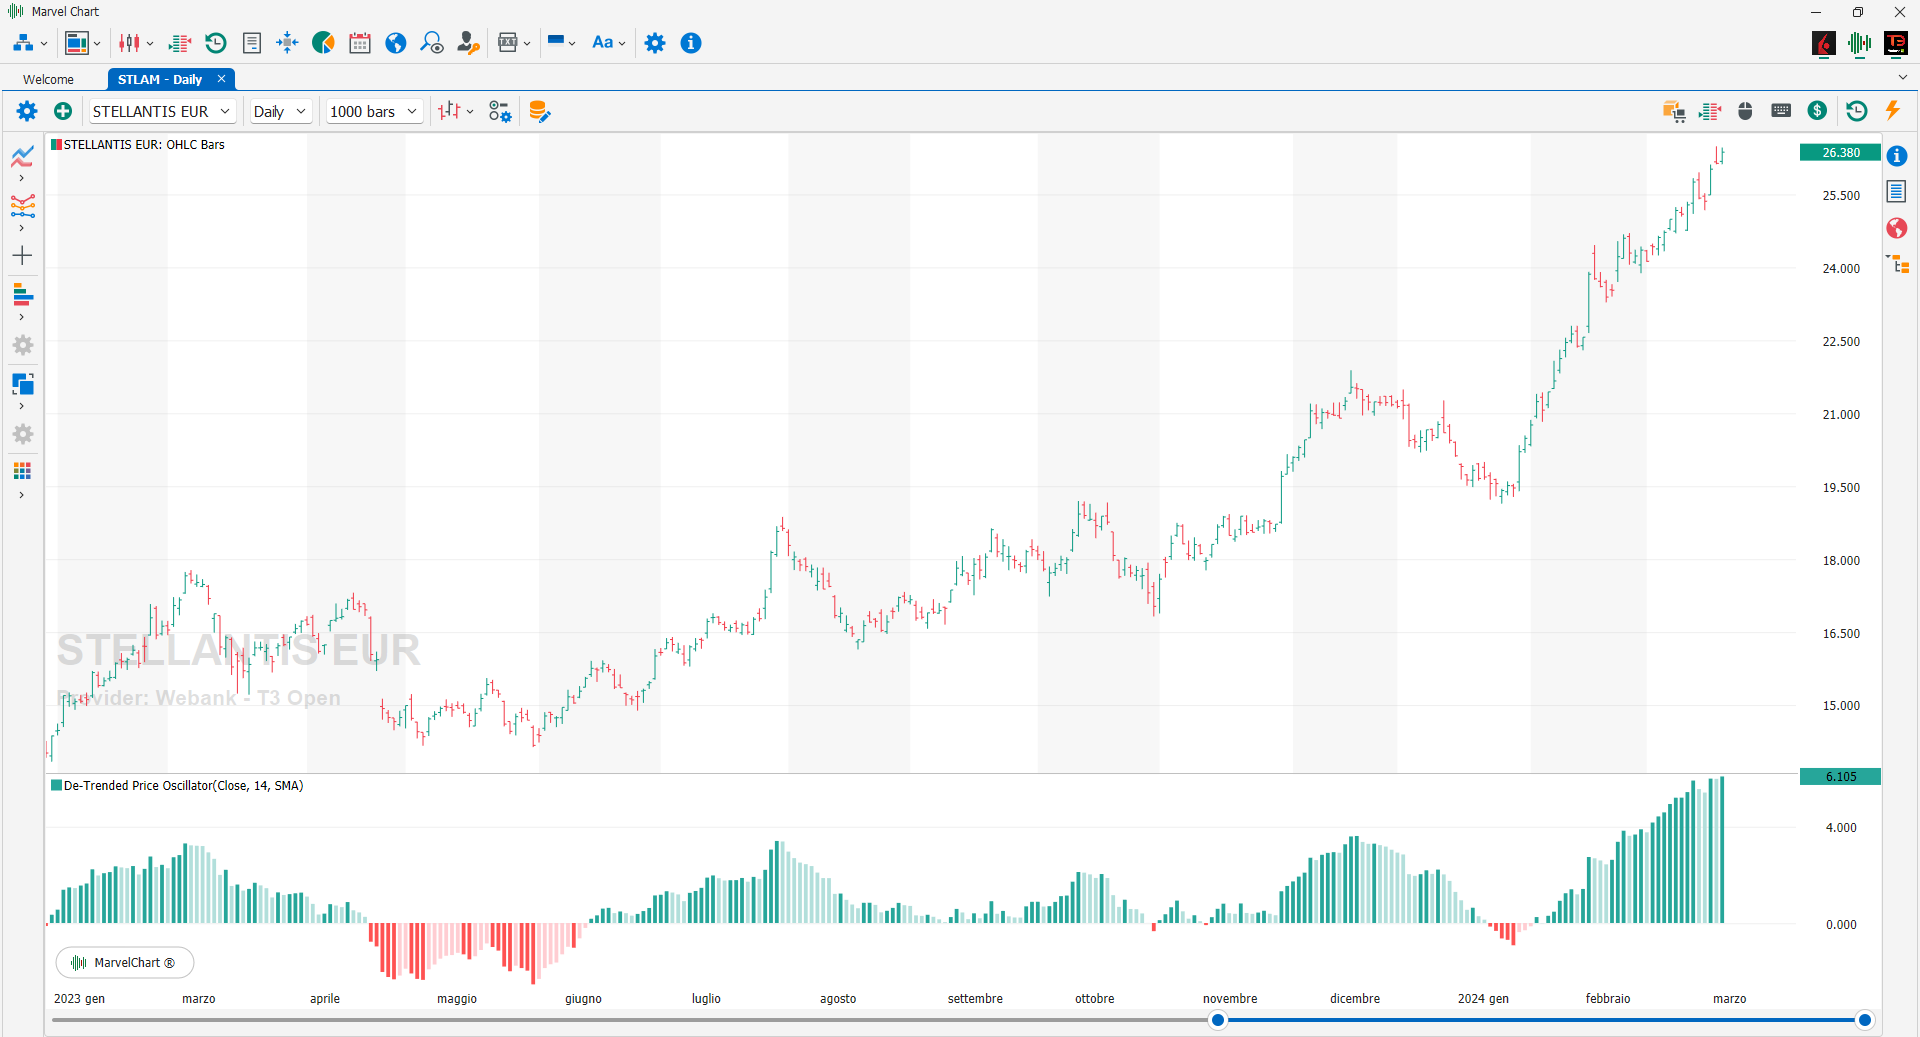Screen dimensions: 1920x1037
Task: Open the blue lined document icon in right sidebar
Action: (x=1897, y=192)
